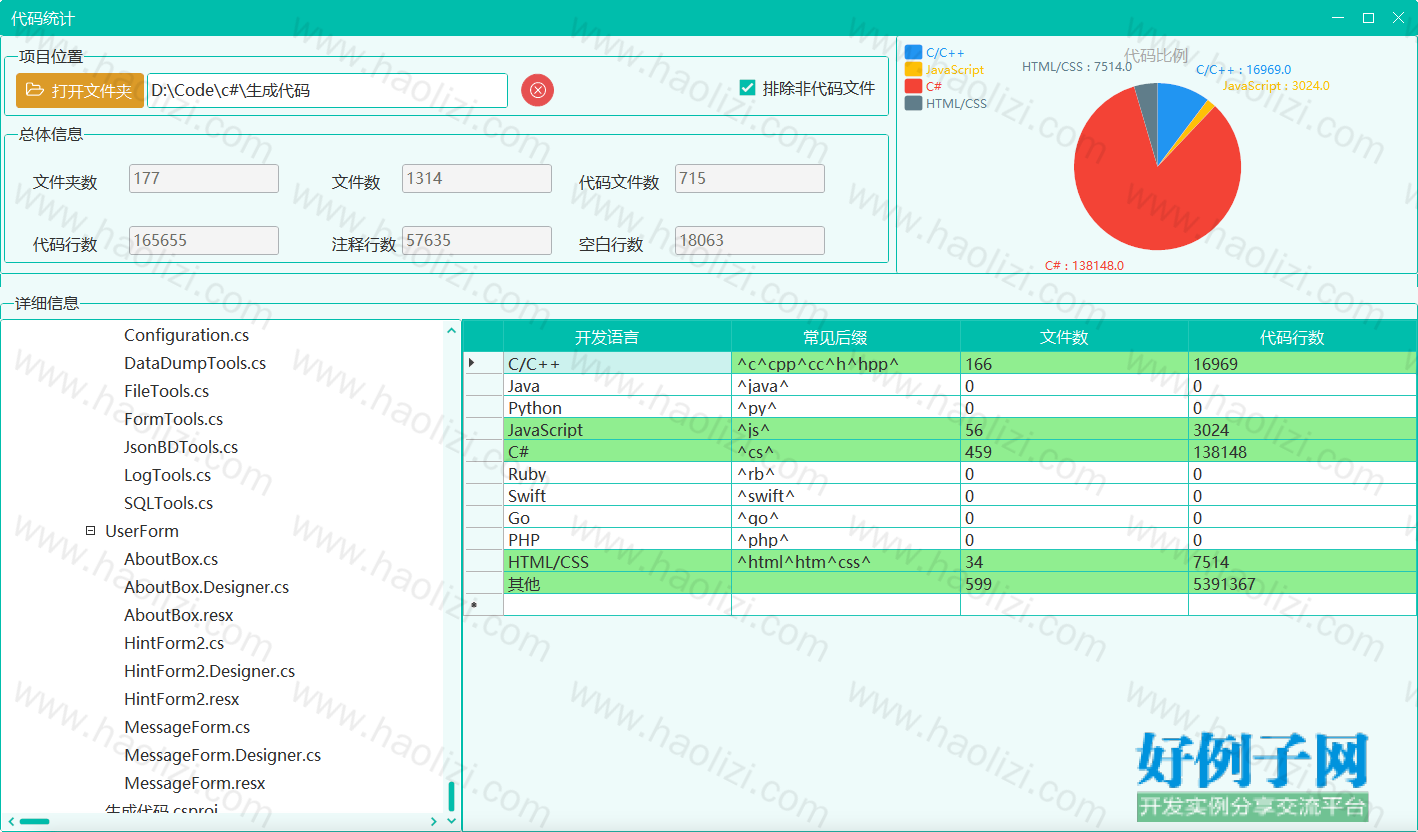Minimize the 代码统计 window

pyautogui.click(x=1339, y=18)
